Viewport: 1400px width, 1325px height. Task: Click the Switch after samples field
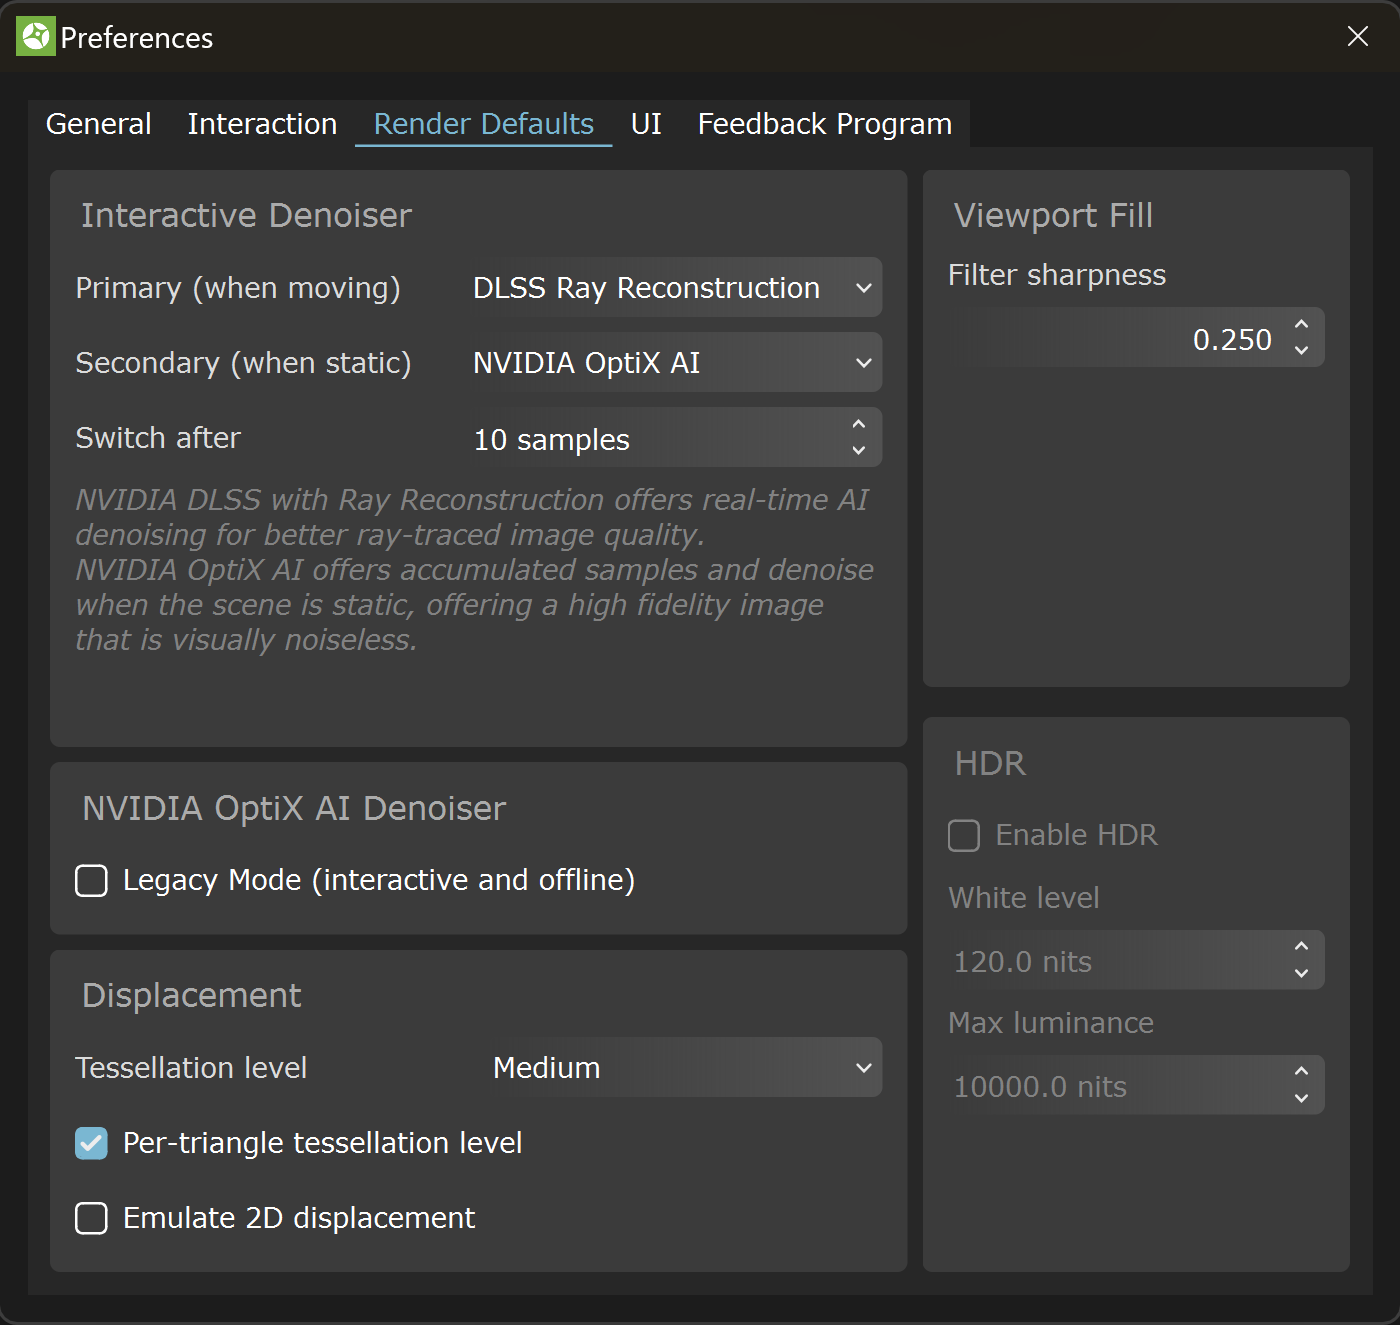(x=673, y=438)
